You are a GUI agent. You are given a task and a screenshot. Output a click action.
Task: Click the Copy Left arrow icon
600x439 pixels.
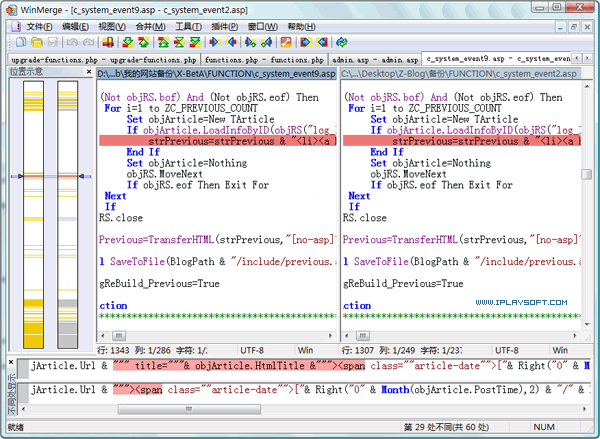point(230,43)
